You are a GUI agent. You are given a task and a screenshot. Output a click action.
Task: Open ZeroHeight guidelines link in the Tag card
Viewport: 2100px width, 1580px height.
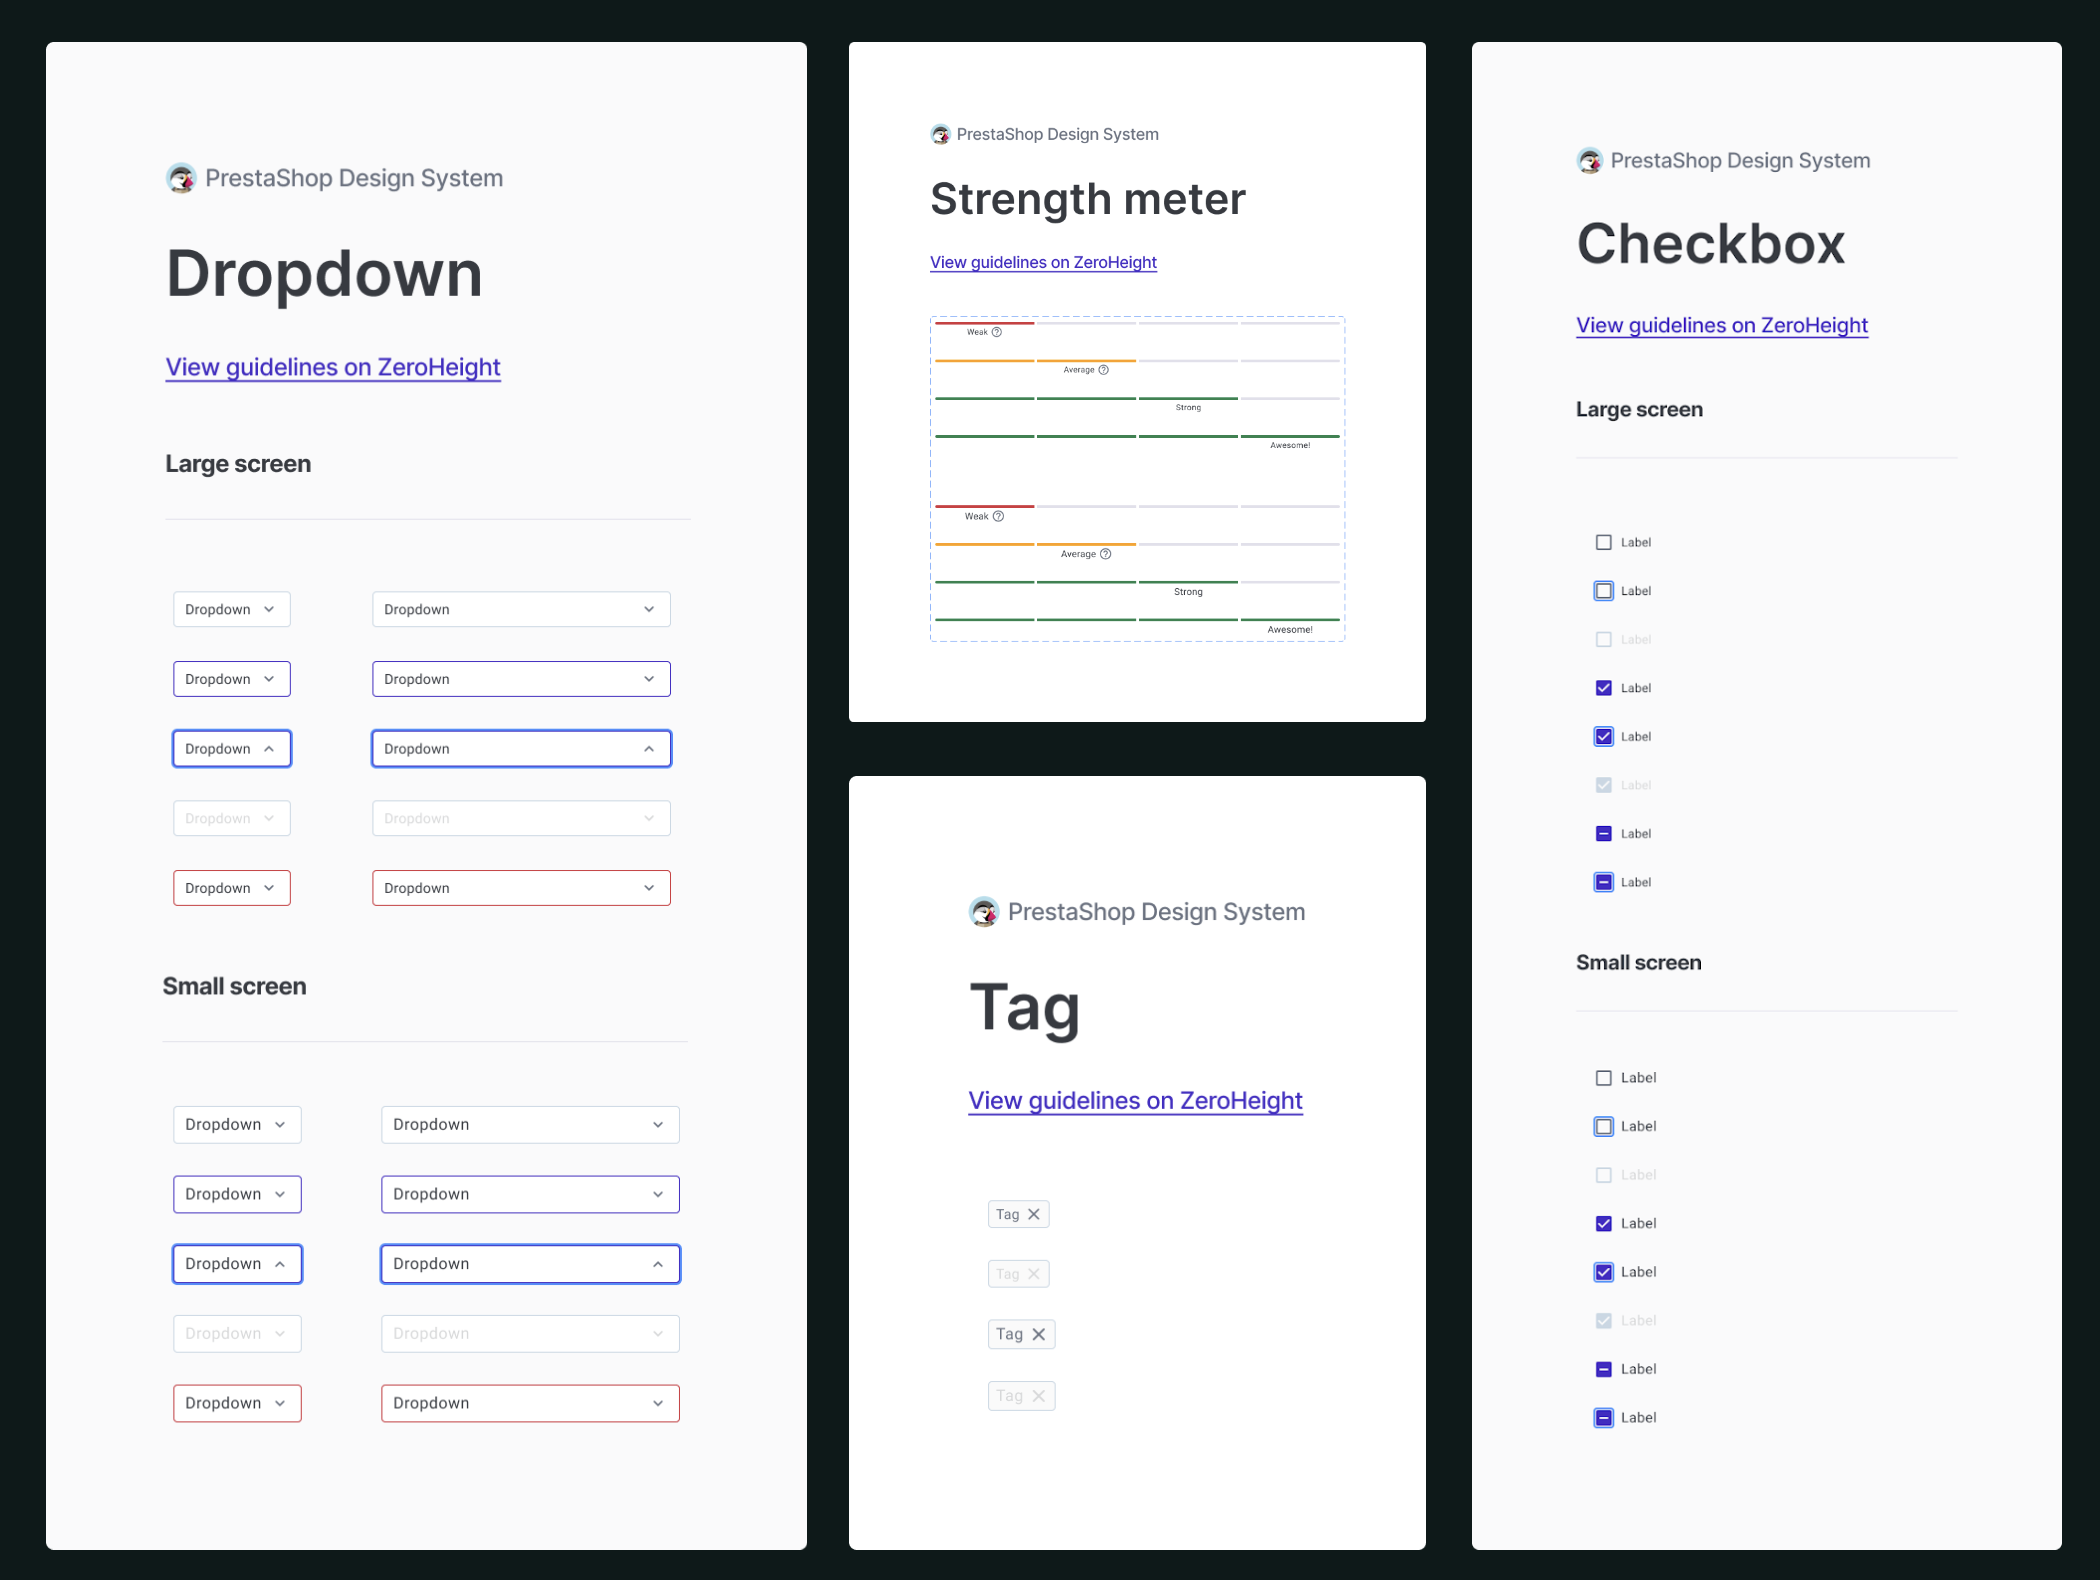coord(1135,1101)
